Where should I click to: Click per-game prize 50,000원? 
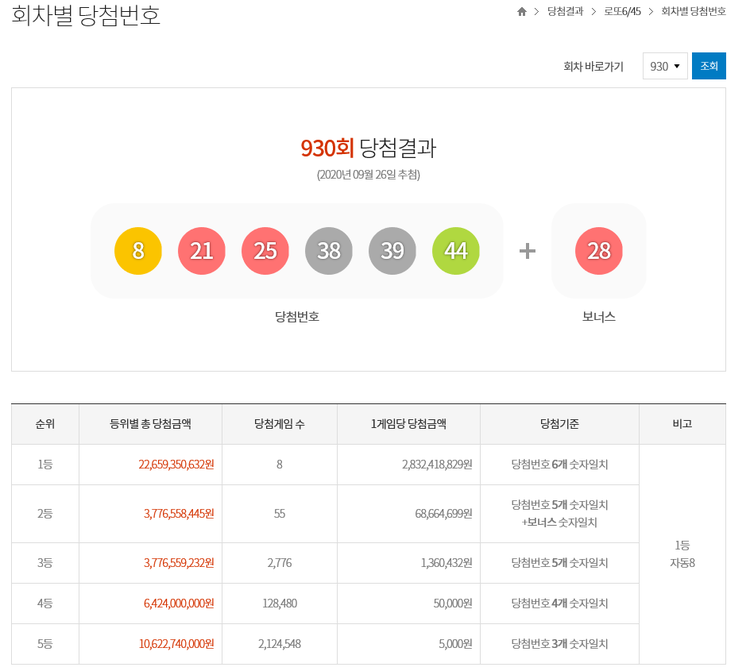click(452, 603)
